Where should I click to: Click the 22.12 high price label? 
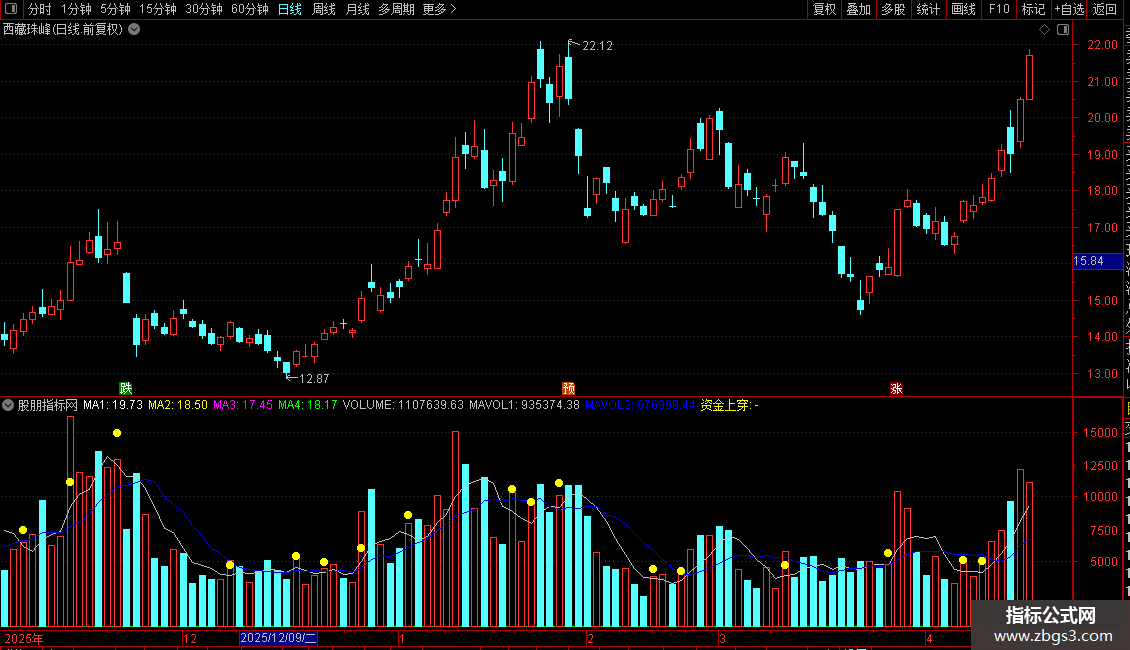(x=597, y=45)
